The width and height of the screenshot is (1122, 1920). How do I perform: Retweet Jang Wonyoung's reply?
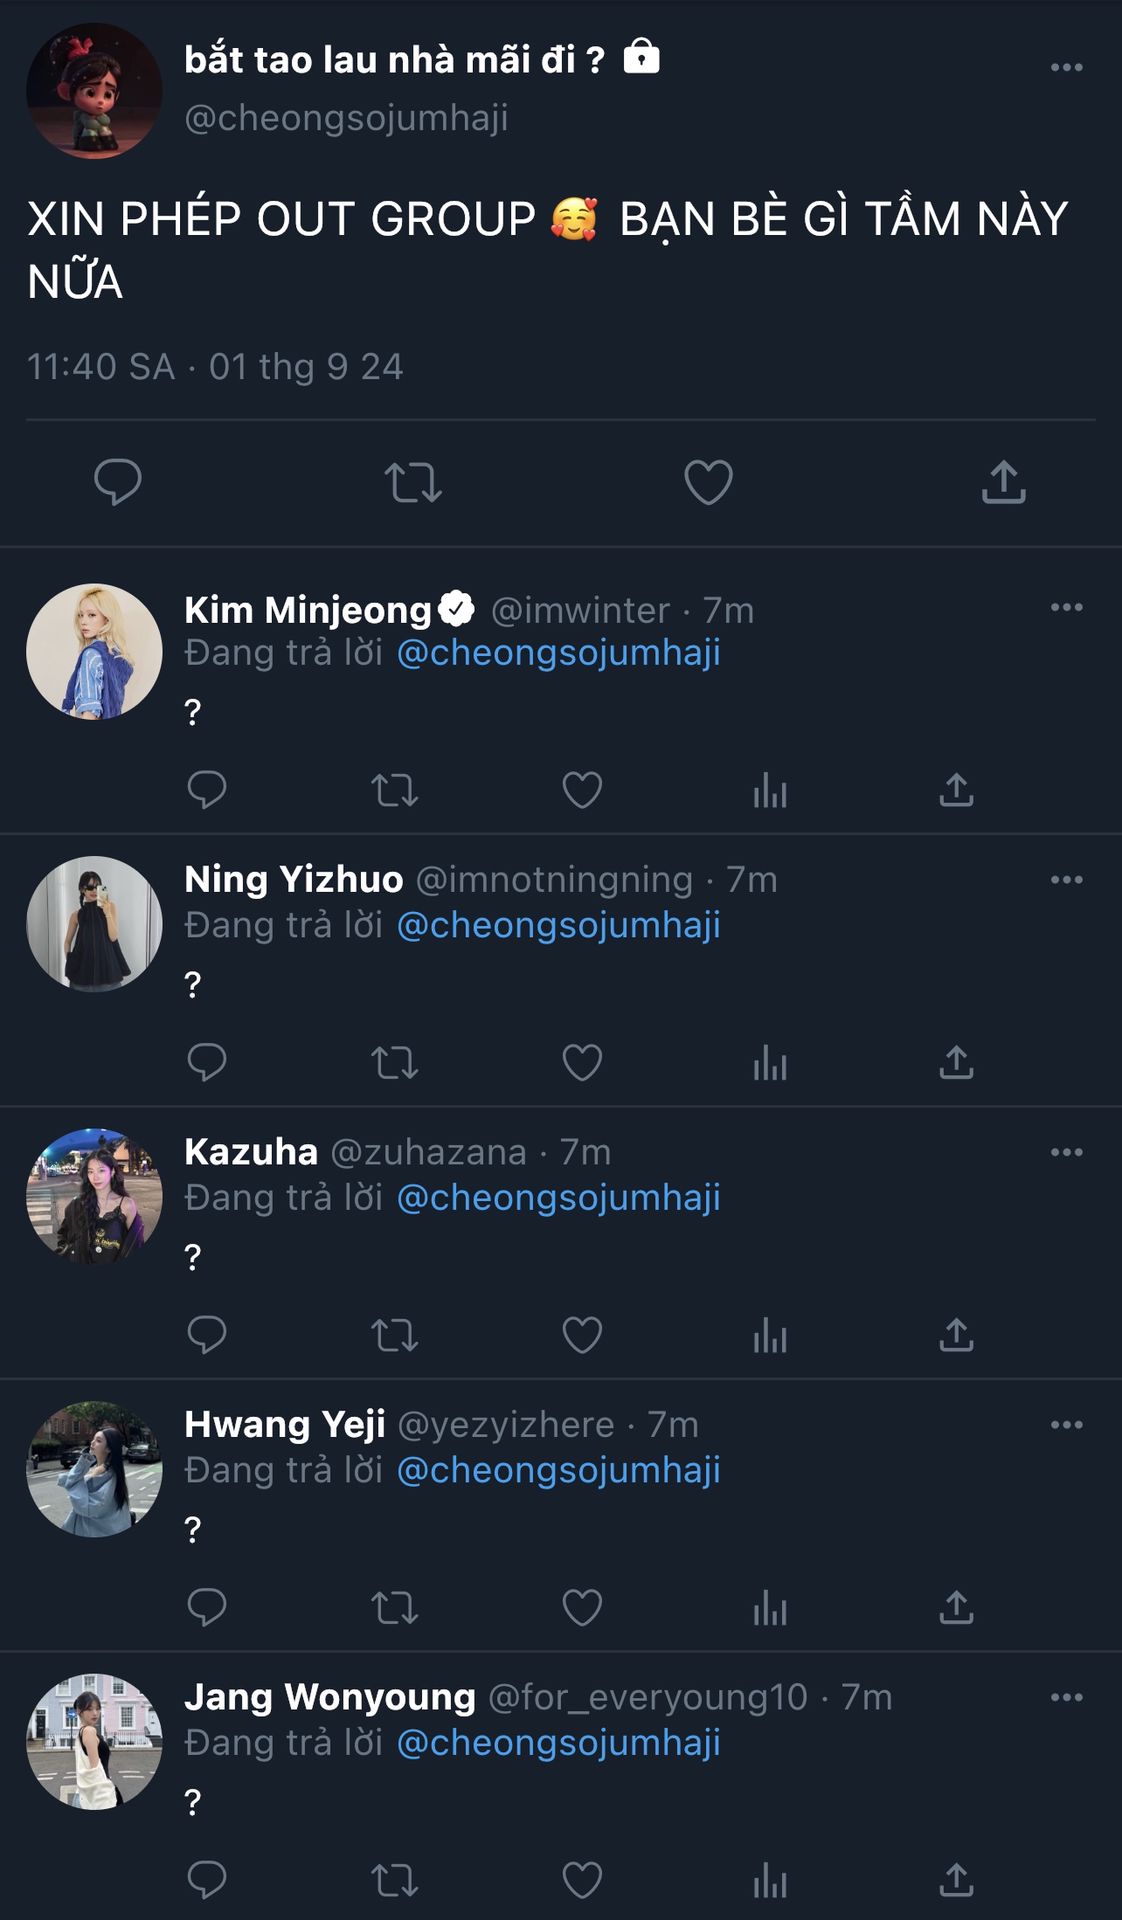click(394, 1880)
